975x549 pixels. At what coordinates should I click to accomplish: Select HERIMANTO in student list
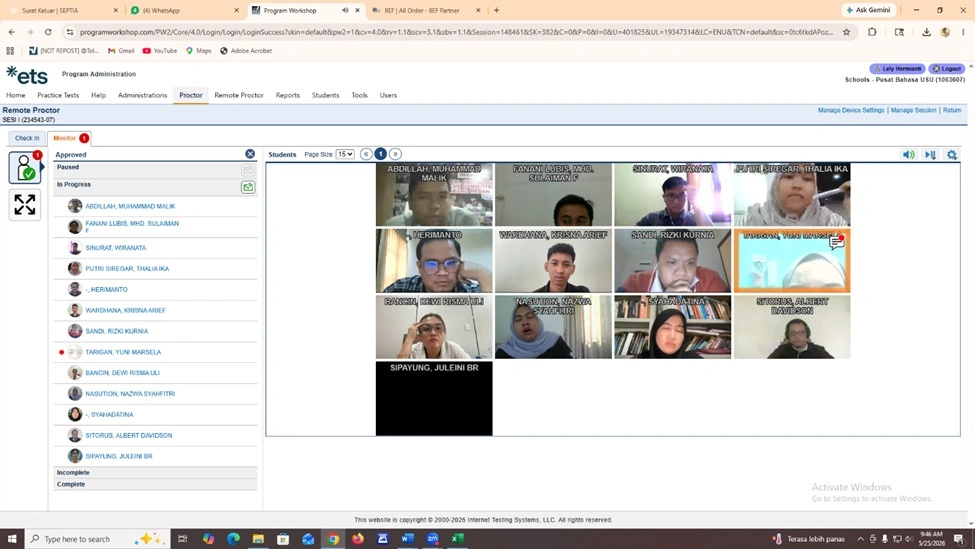pyautogui.click(x=109, y=289)
